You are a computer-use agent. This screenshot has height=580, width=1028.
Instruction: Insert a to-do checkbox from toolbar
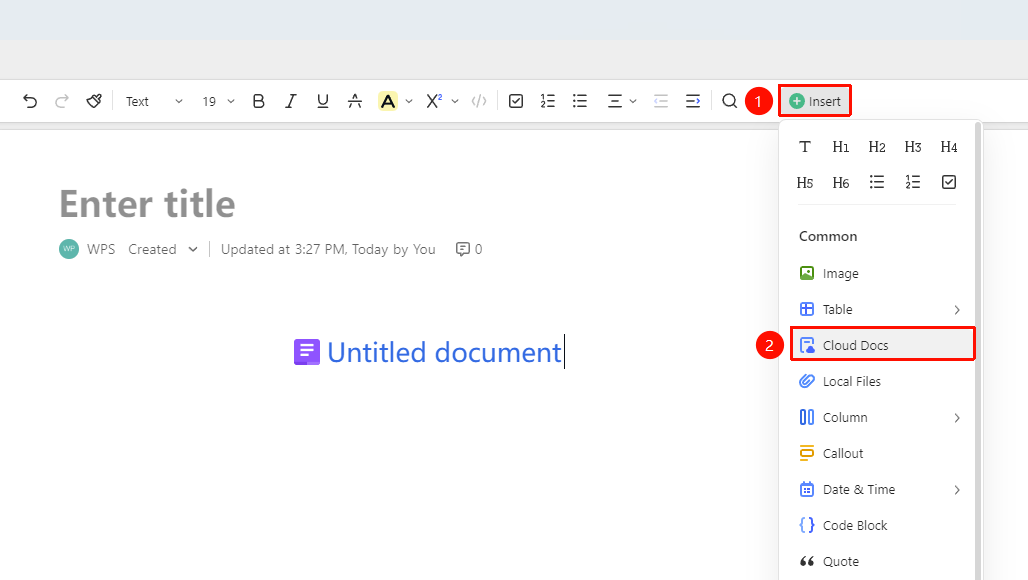tap(516, 101)
